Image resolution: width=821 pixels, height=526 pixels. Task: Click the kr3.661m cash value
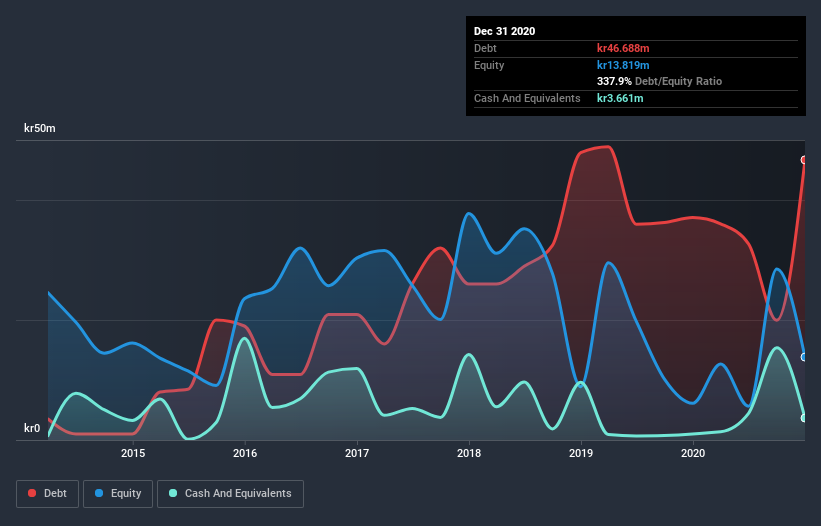point(620,98)
